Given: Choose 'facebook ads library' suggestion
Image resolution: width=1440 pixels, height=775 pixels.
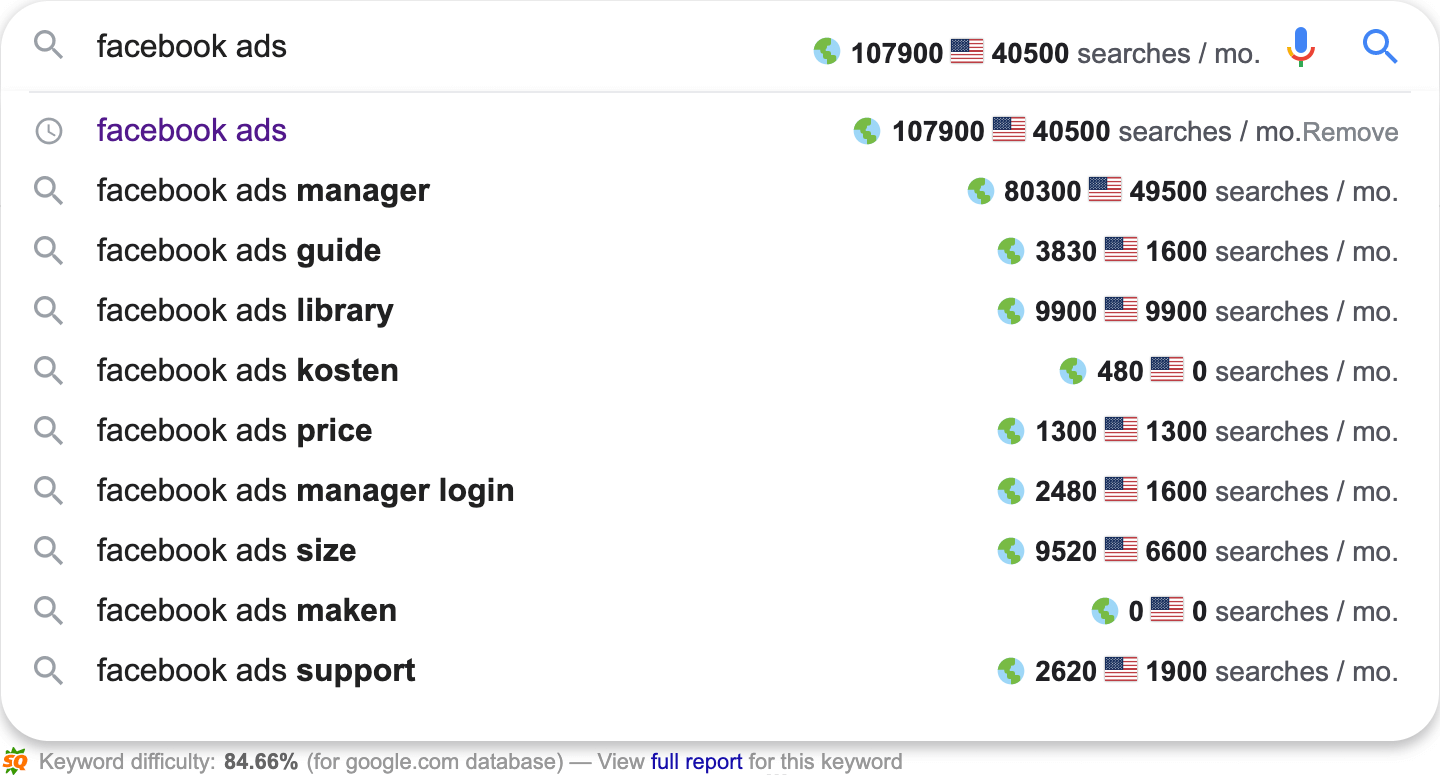Looking at the screenshot, I should pyautogui.click(x=720, y=311).
